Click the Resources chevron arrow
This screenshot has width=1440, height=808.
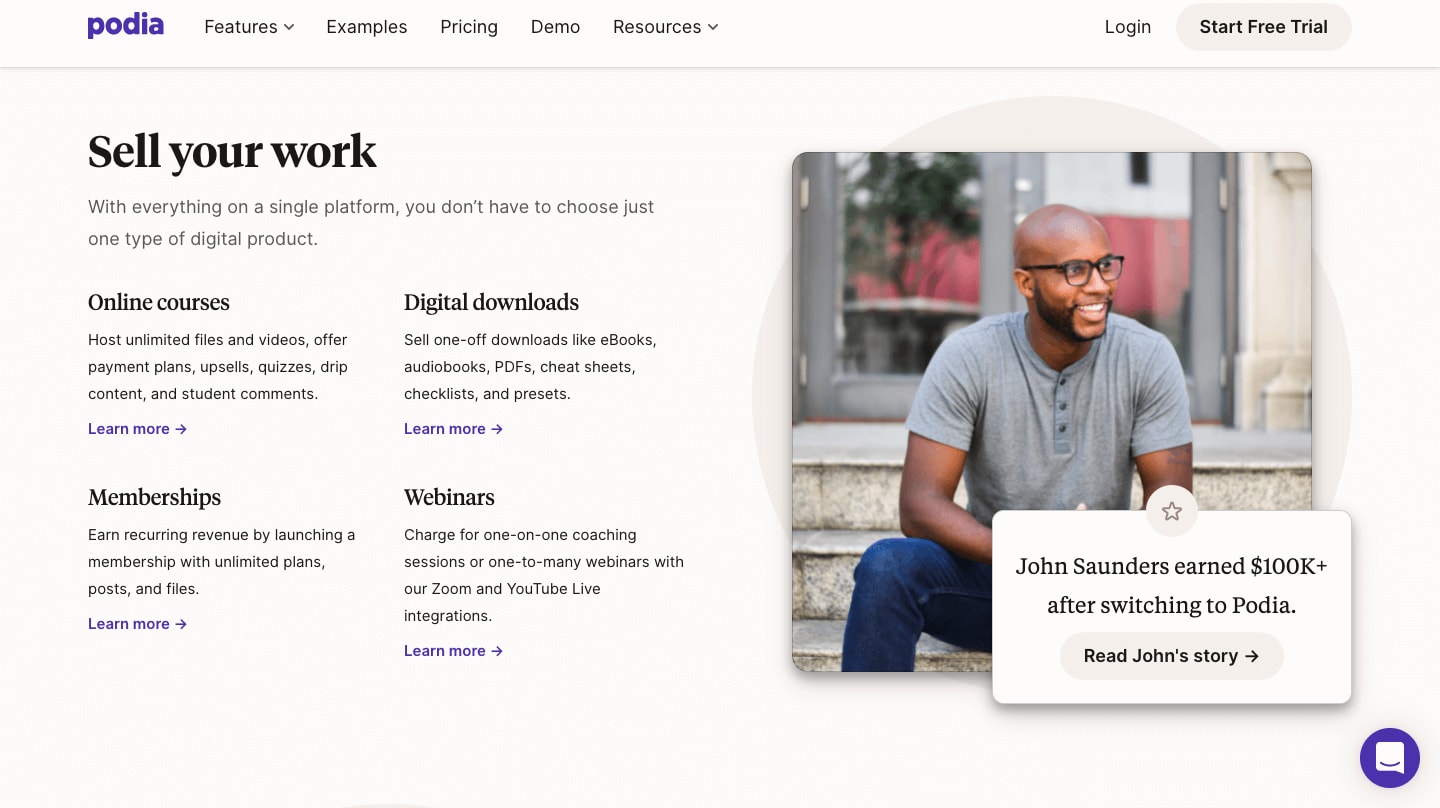[x=713, y=27]
